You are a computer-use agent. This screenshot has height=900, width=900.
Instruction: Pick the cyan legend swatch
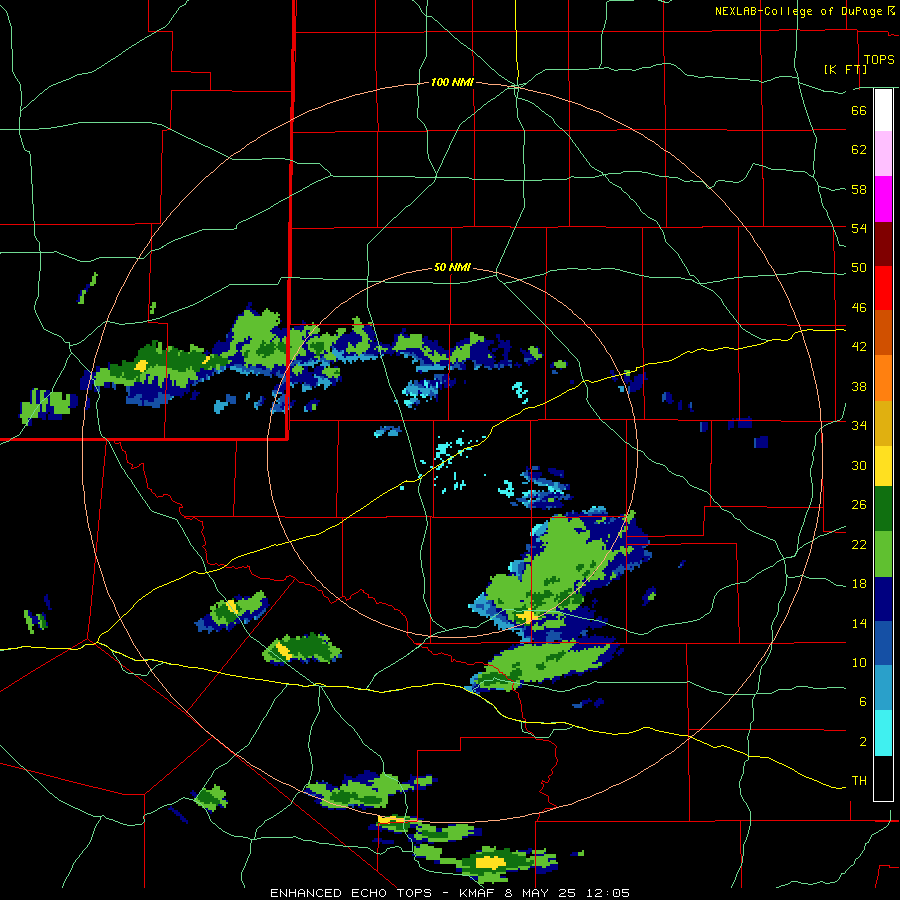tap(883, 733)
